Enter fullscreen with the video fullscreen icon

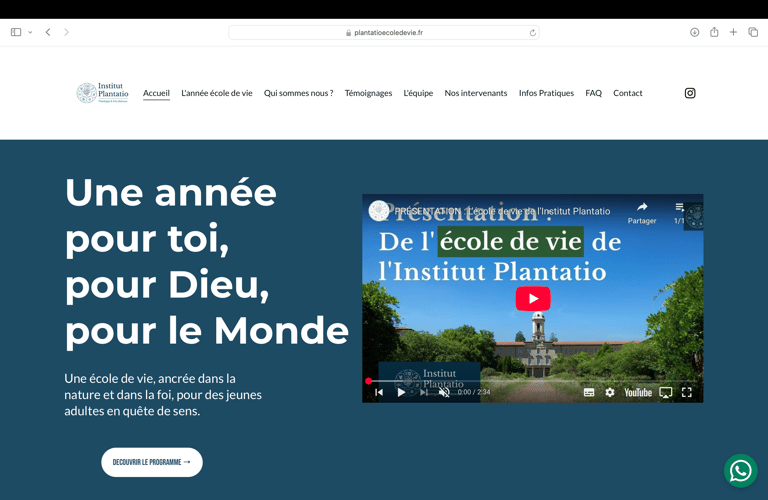click(x=687, y=392)
